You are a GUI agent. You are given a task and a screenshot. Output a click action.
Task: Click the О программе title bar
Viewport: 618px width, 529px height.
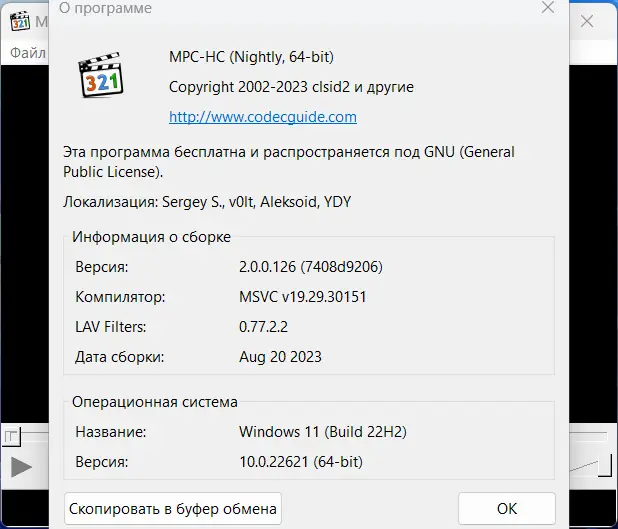(x=300, y=9)
